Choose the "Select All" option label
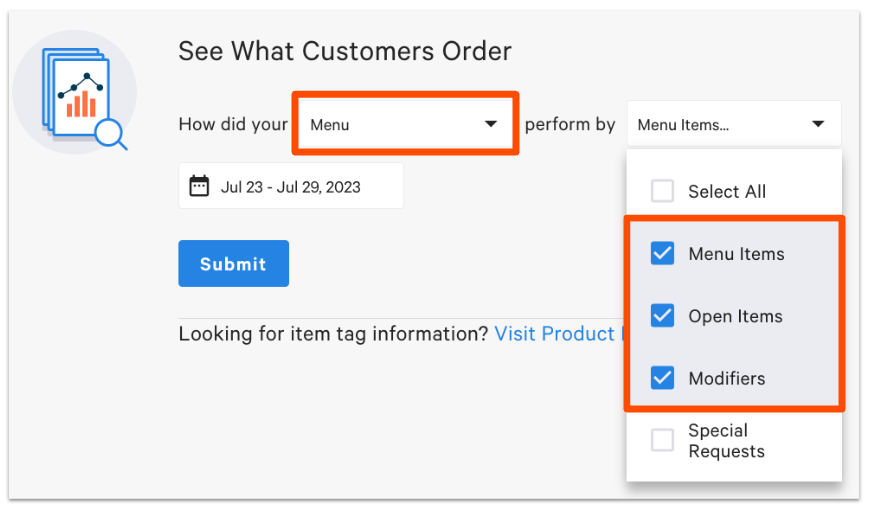Screen dimensions: 869x510 click(x=727, y=191)
